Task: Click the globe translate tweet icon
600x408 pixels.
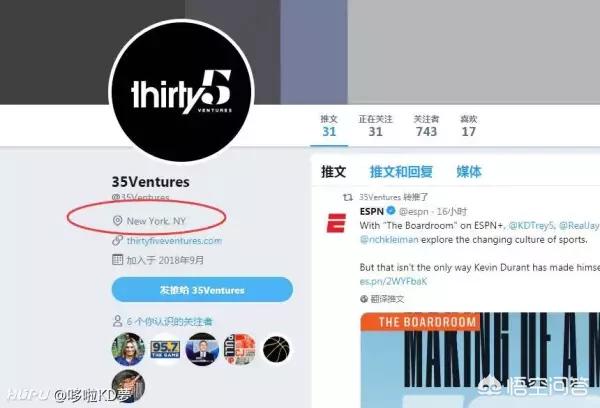Action: (364, 299)
